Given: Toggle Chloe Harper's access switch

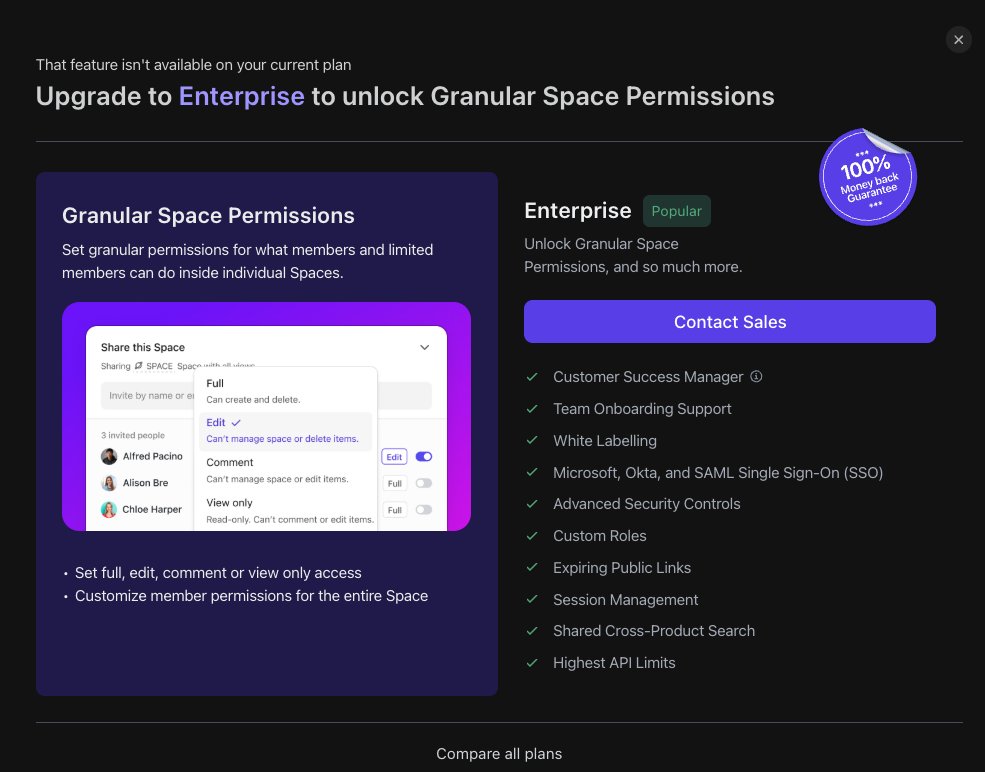Looking at the screenshot, I should (424, 509).
